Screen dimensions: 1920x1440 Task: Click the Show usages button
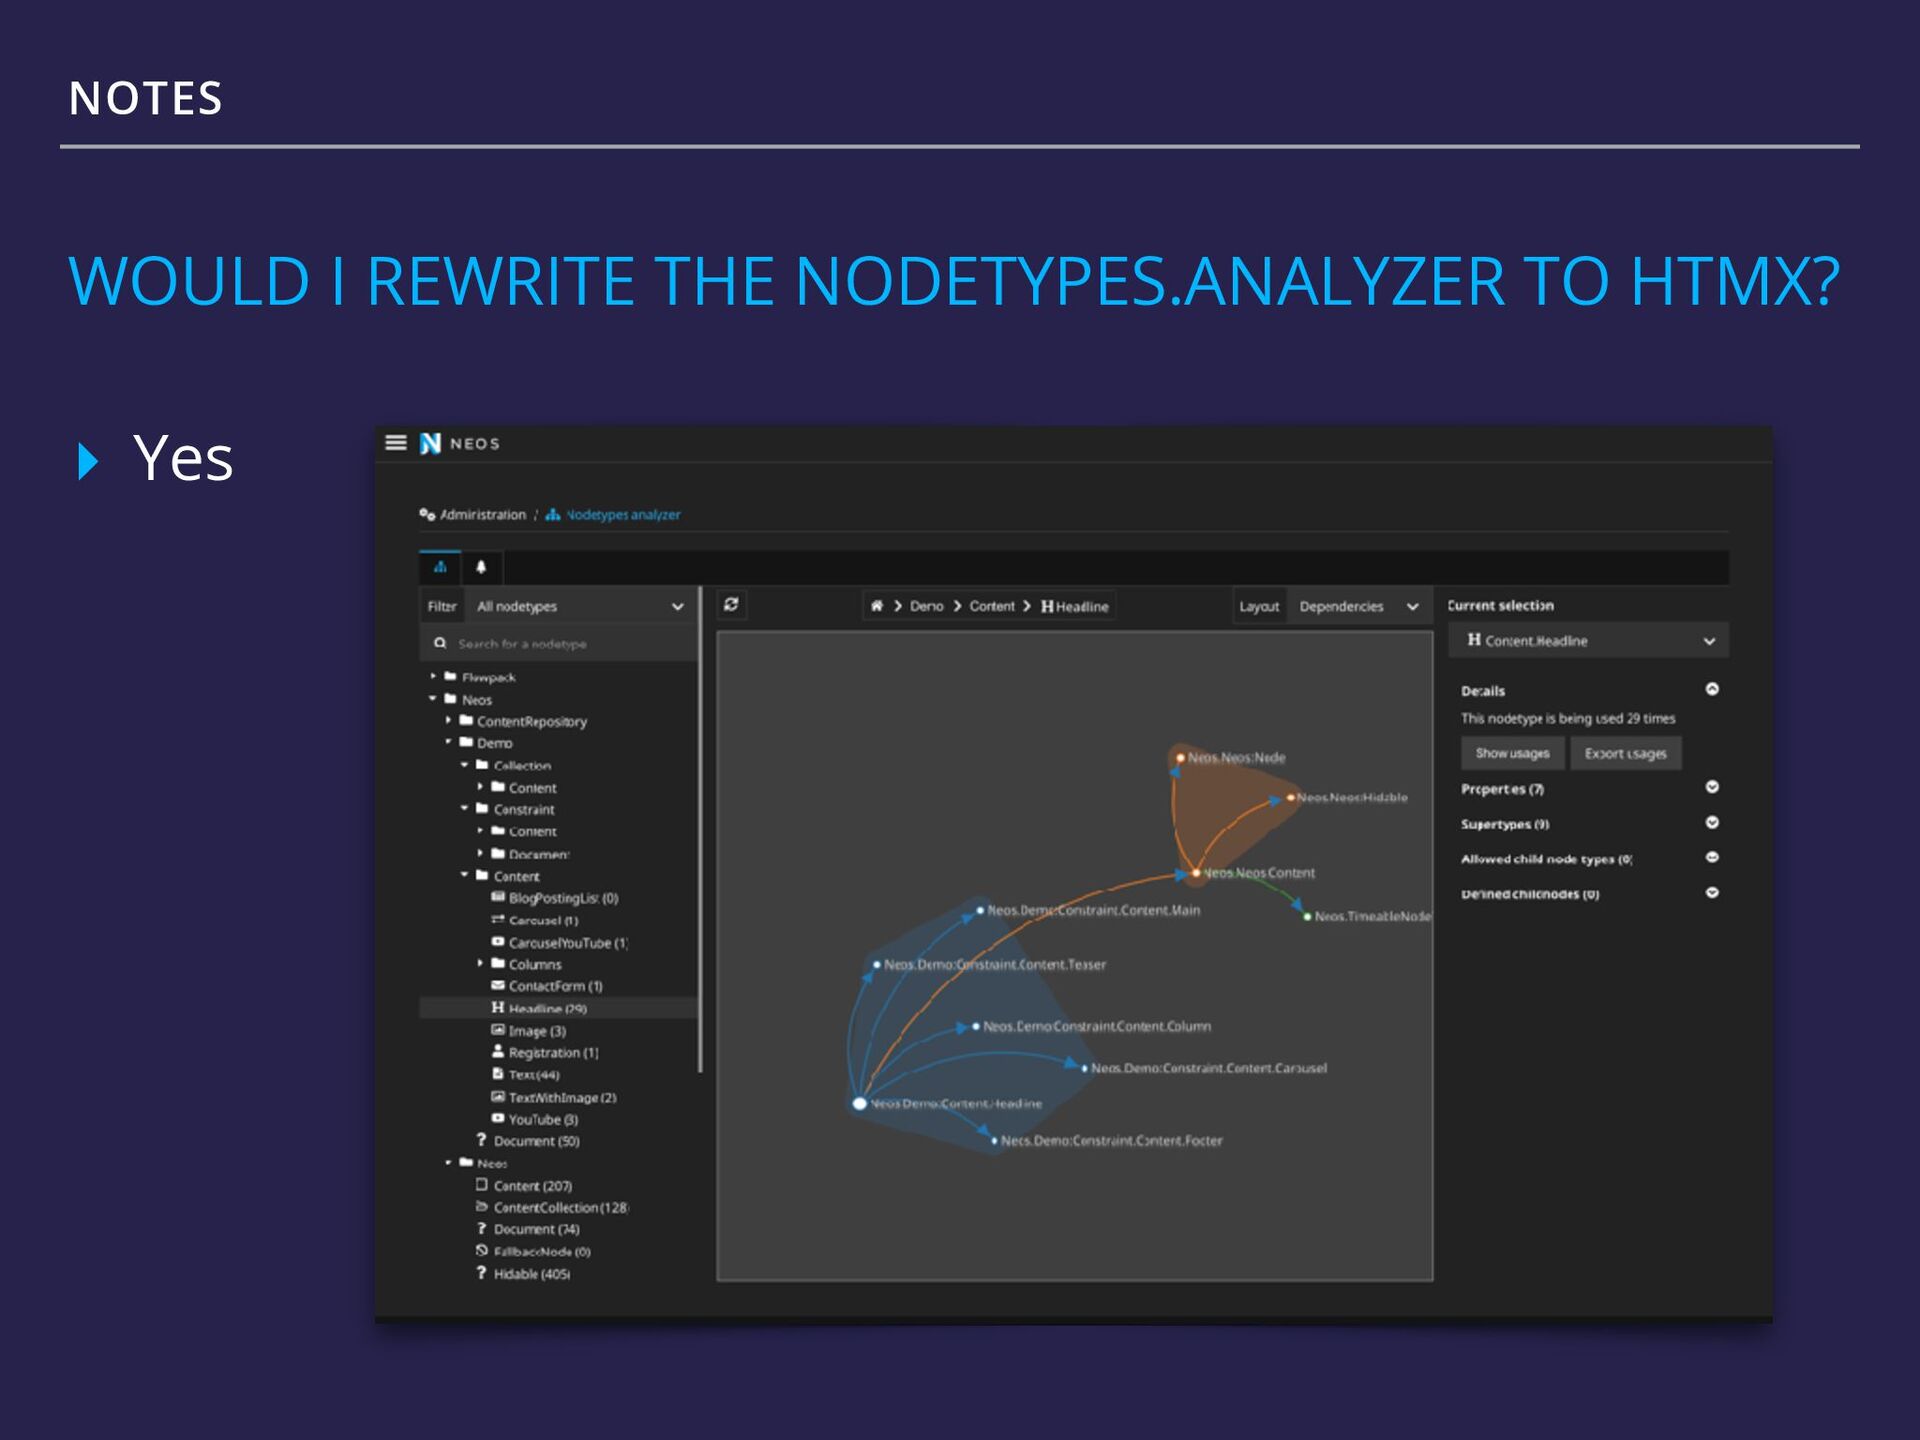click(x=1512, y=753)
